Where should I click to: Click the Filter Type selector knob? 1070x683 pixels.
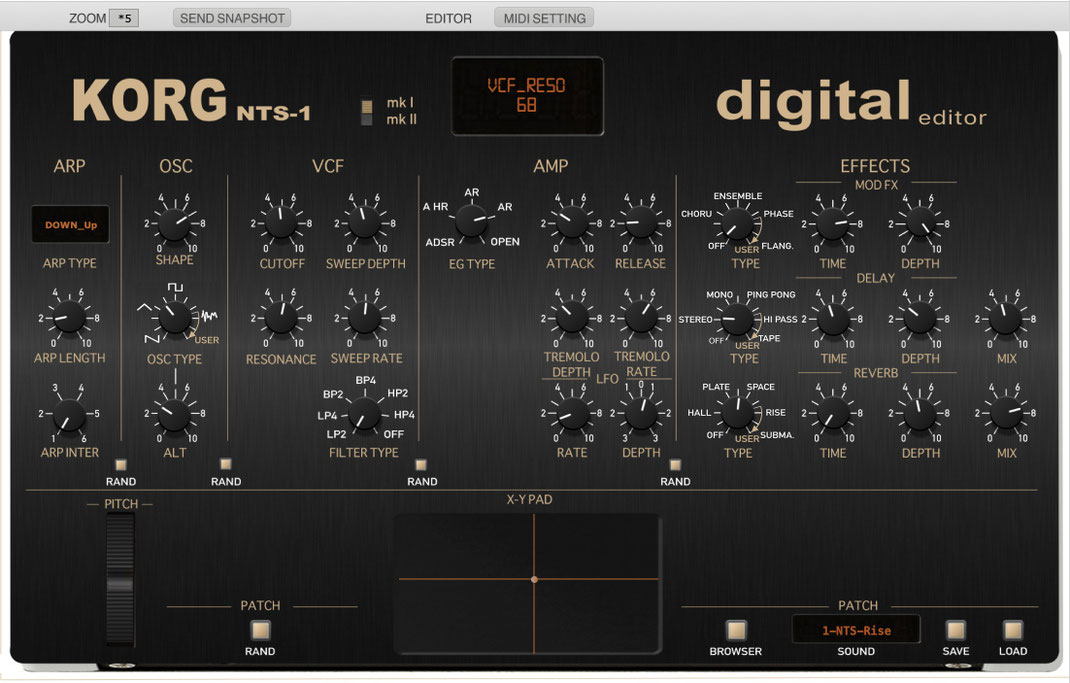click(364, 413)
